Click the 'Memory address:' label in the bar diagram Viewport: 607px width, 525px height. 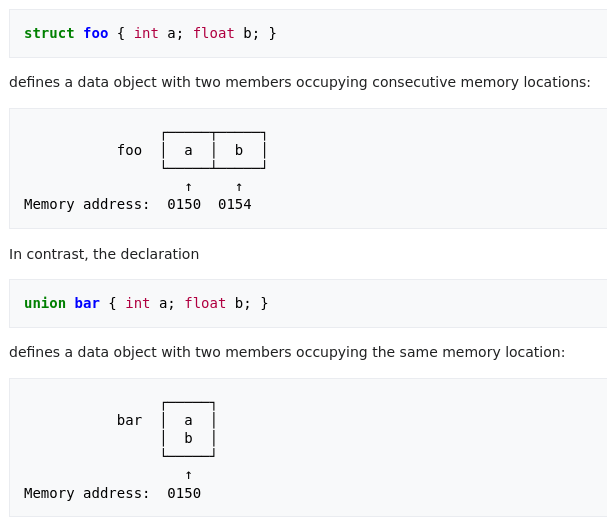coord(87,493)
